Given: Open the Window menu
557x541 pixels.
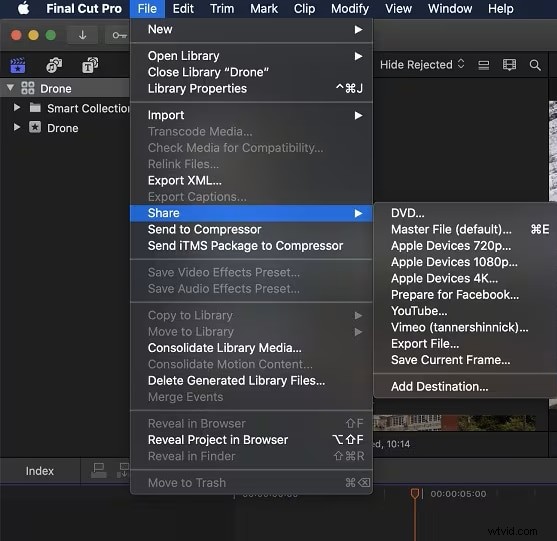Looking at the screenshot, I should click(450, 9).
